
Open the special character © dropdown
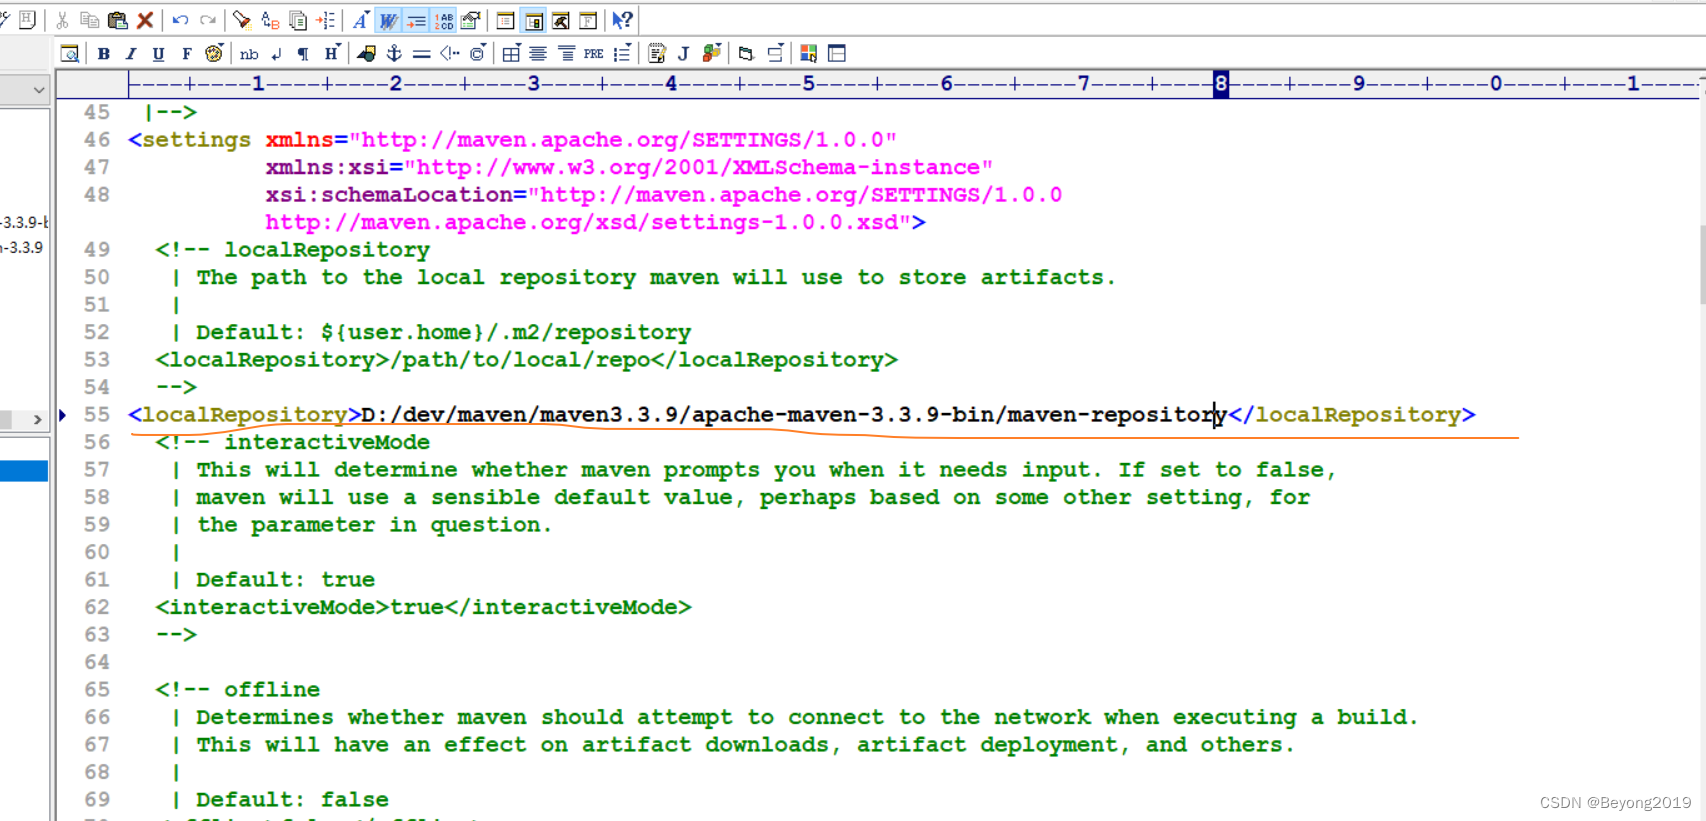478,53
